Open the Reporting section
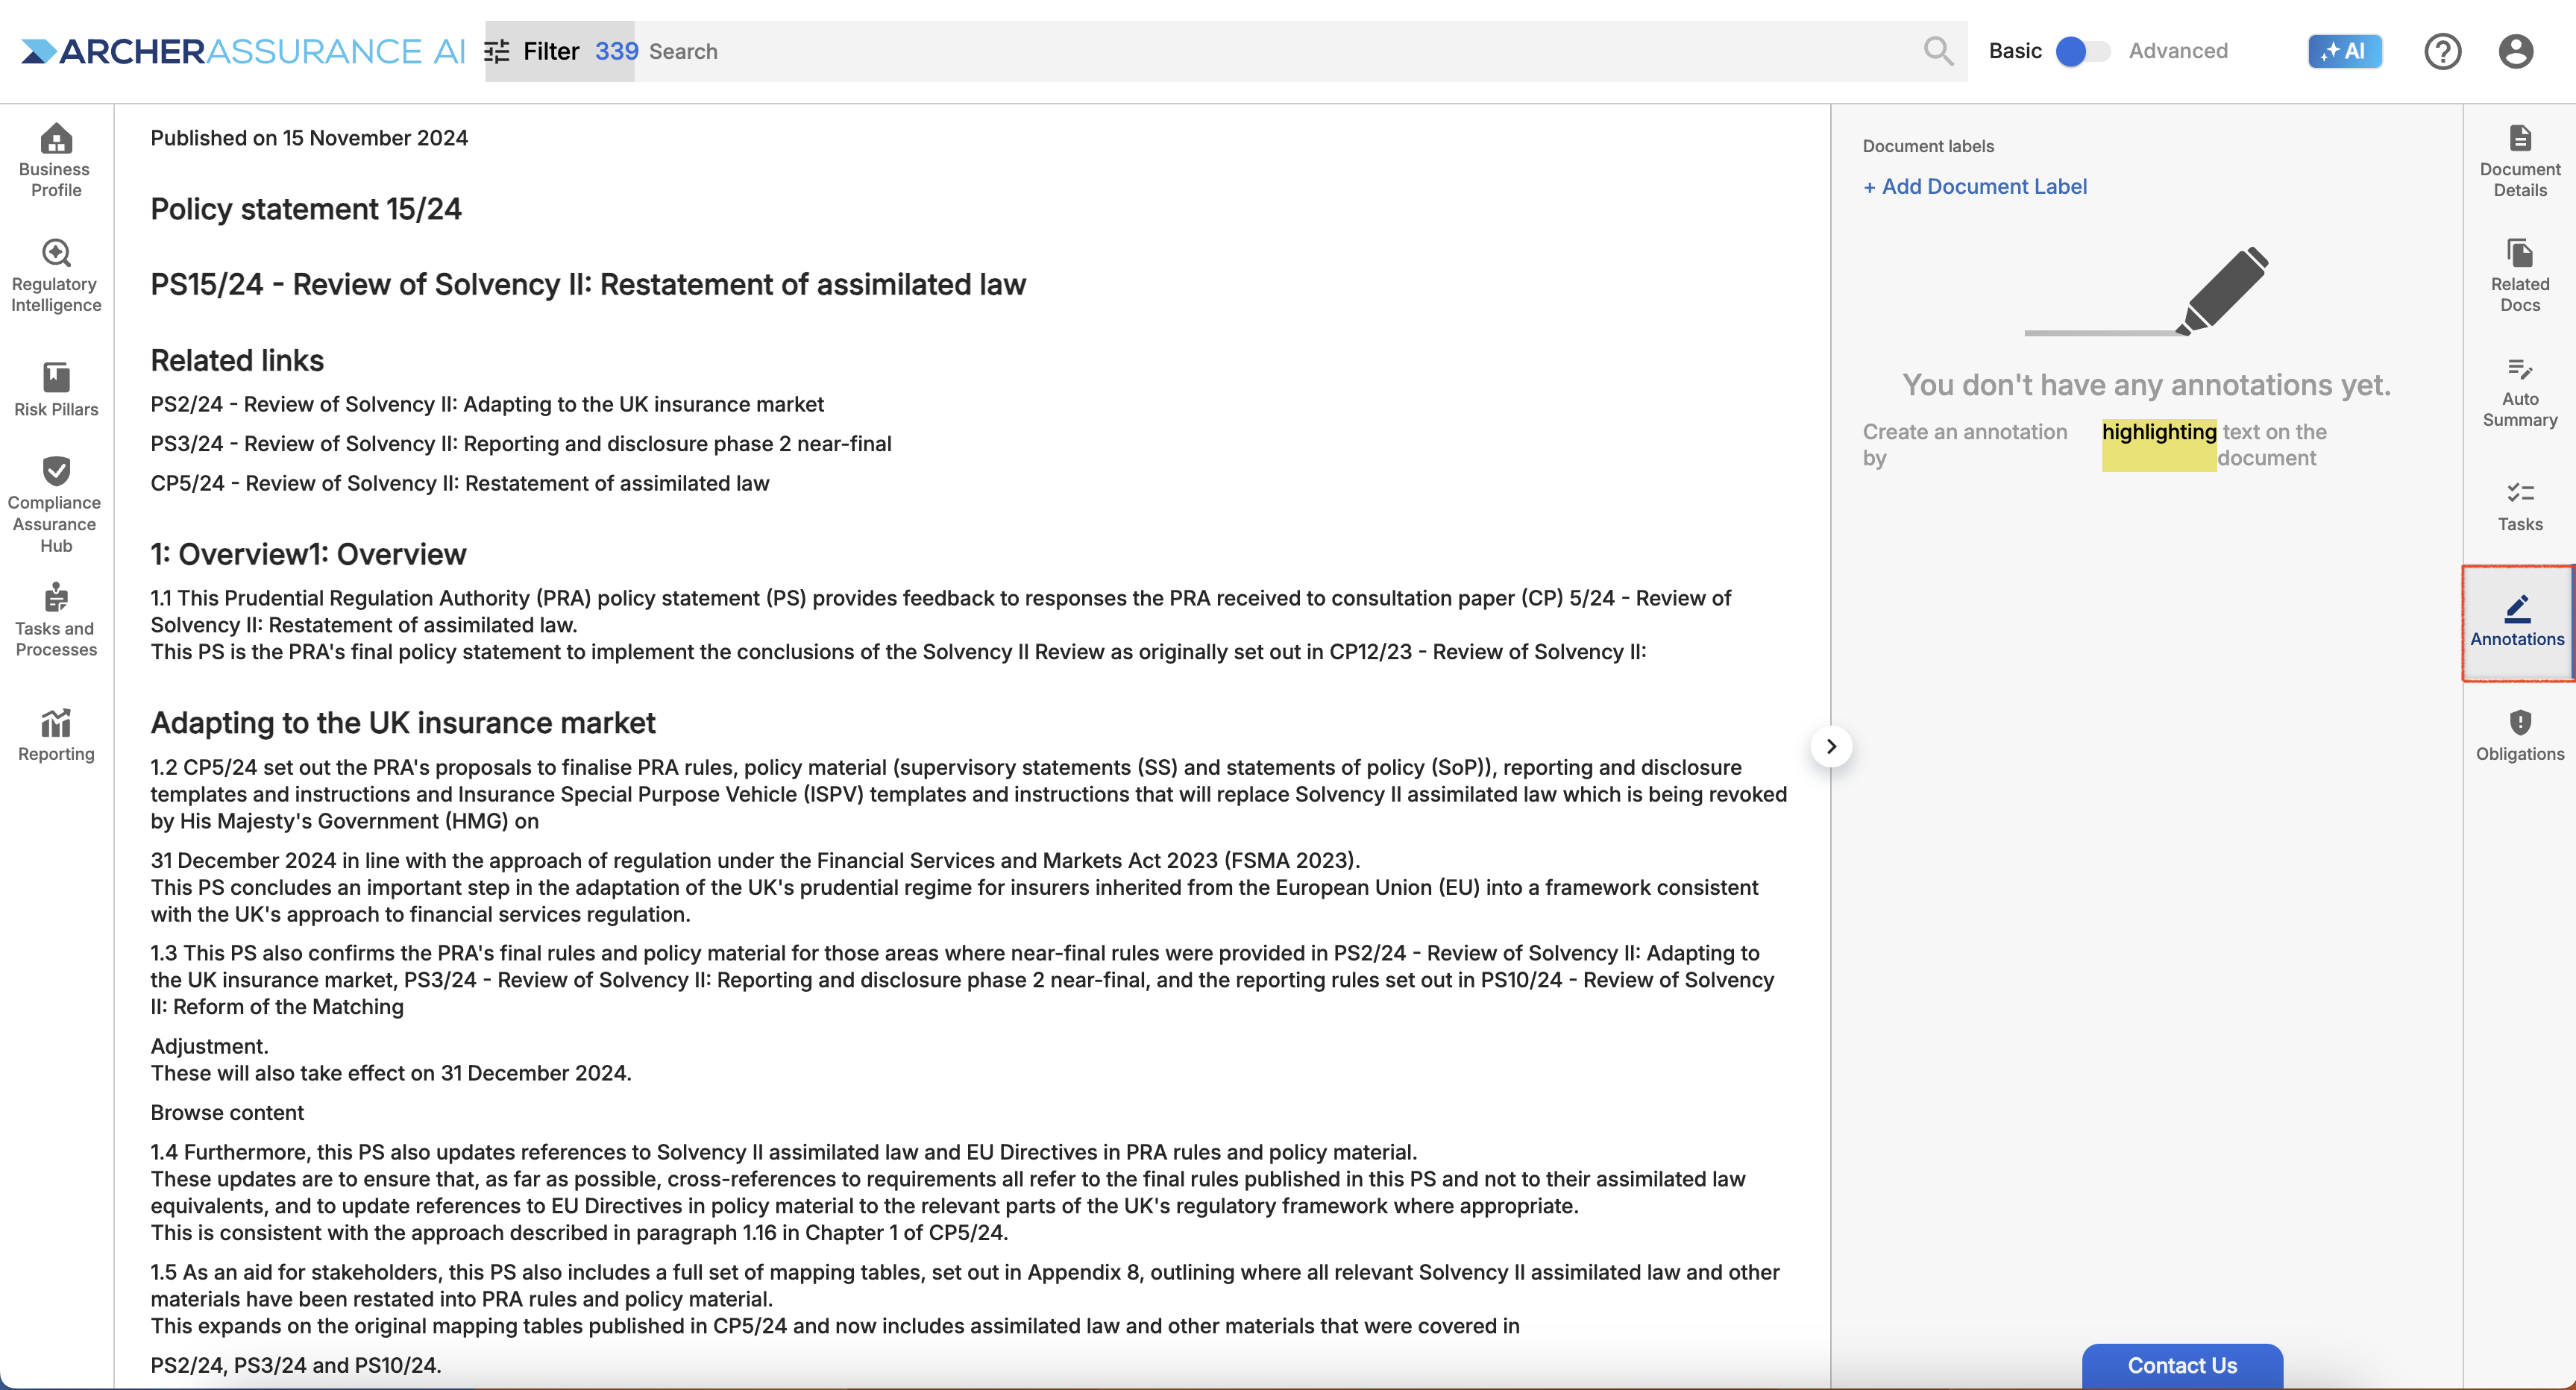The height and width of the screenshot is (1390, 2576). click(56, 735)
